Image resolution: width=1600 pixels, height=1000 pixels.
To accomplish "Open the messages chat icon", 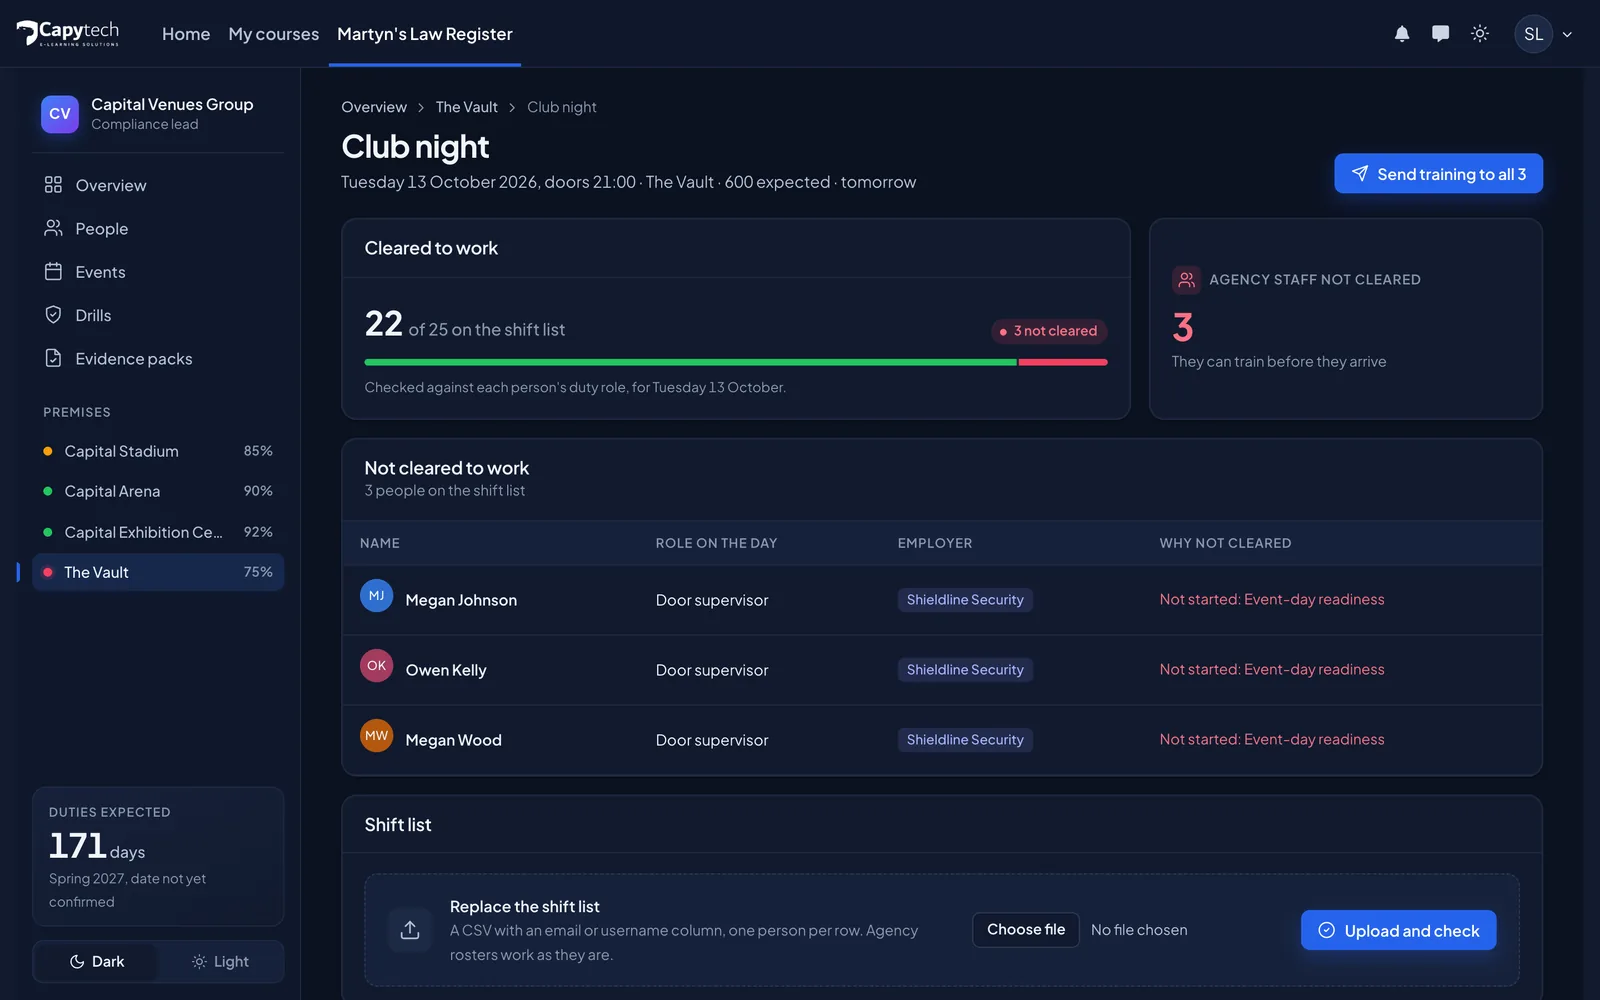I will pyautogui.click(x=1440, y=34).
